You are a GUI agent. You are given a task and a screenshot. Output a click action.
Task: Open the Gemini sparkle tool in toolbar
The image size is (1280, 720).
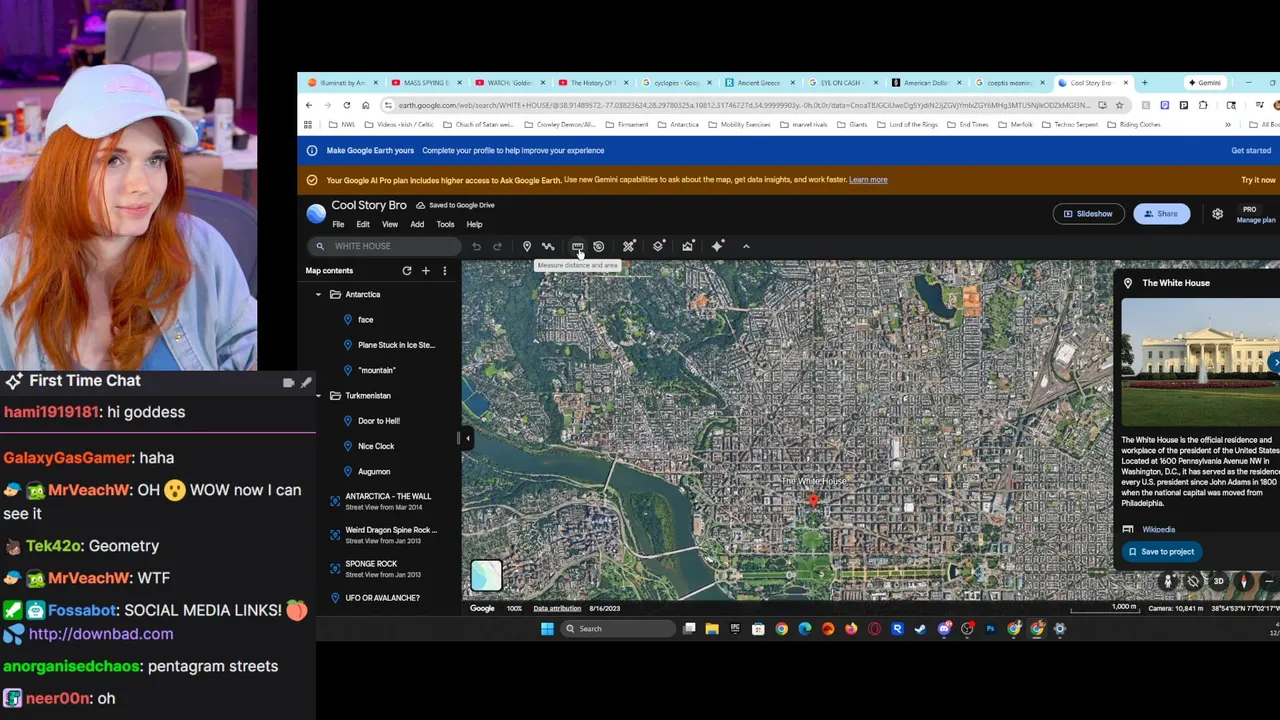pyautogui.click(x=717, y=246)
